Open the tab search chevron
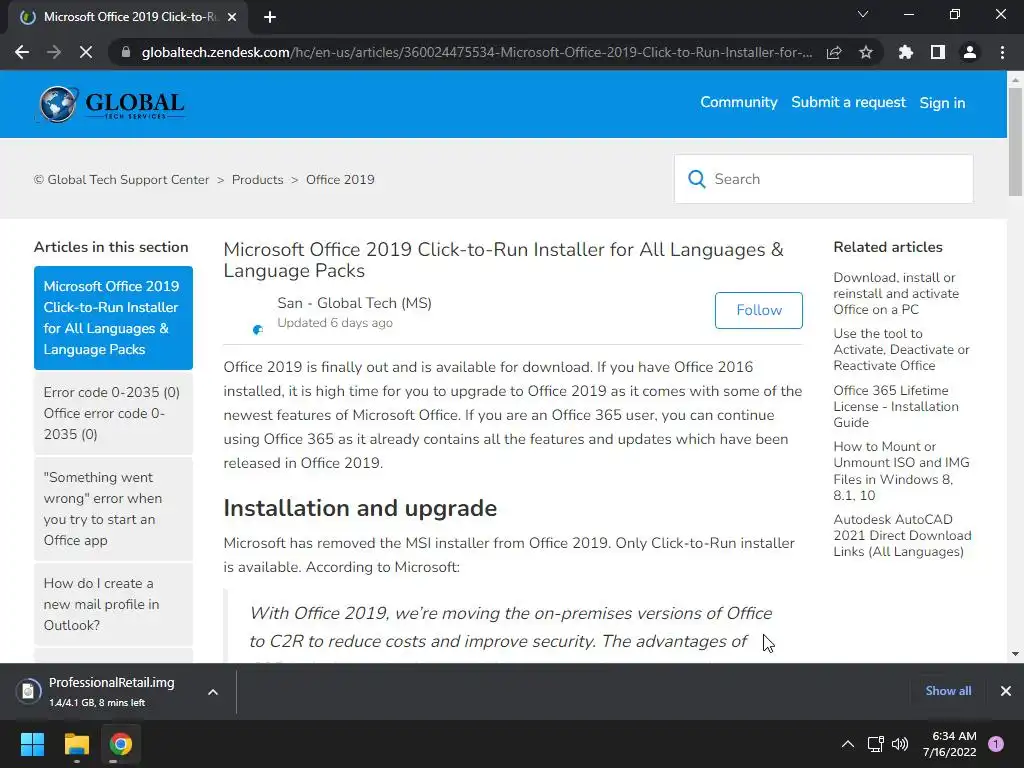Image resolution: width=1024 pixels, height=768 pixels. tap(863, 14)
